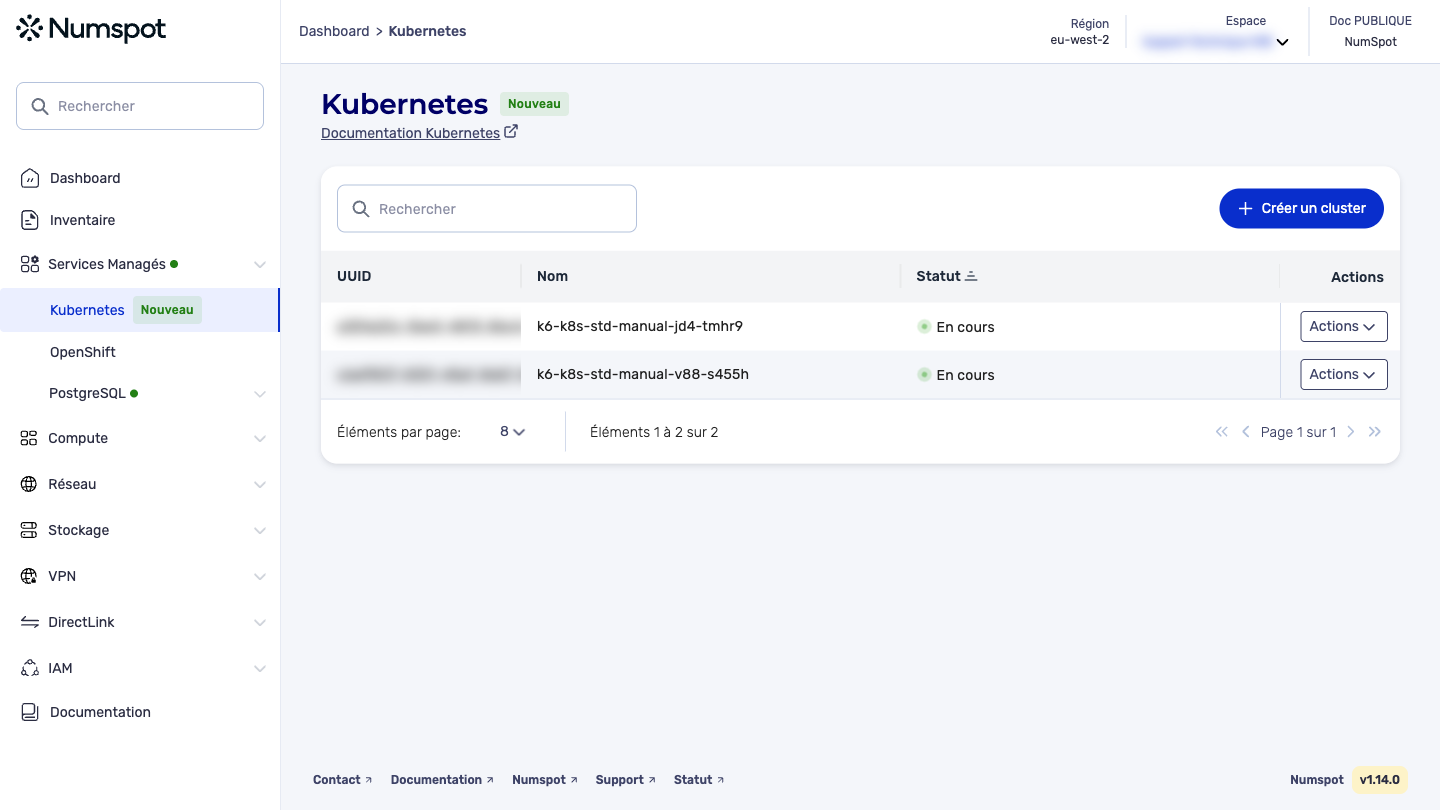Select OpenShift in the sidebar menu

(83, 352)
